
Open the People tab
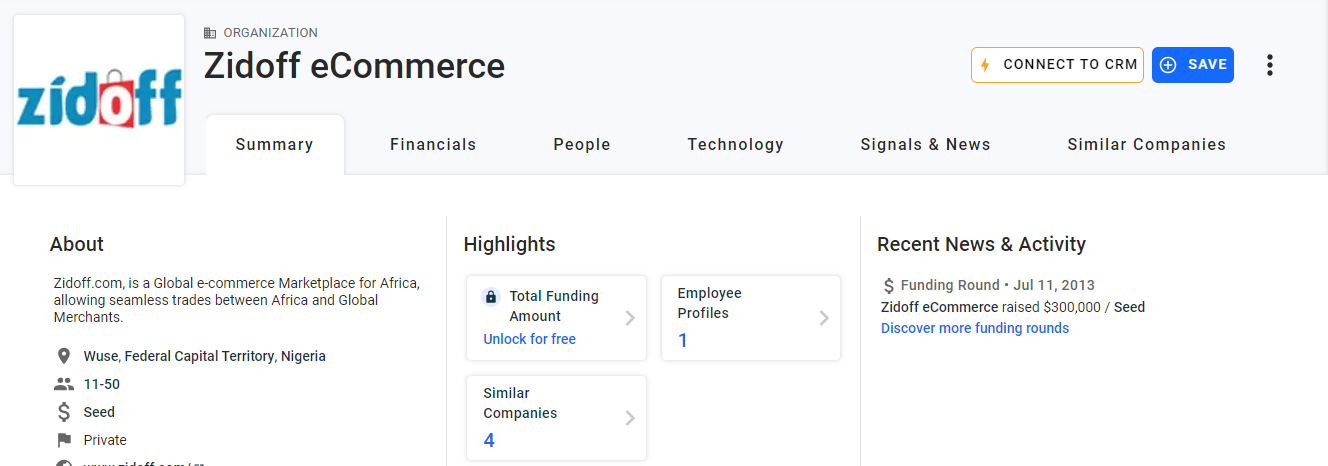tap(582, 145)
